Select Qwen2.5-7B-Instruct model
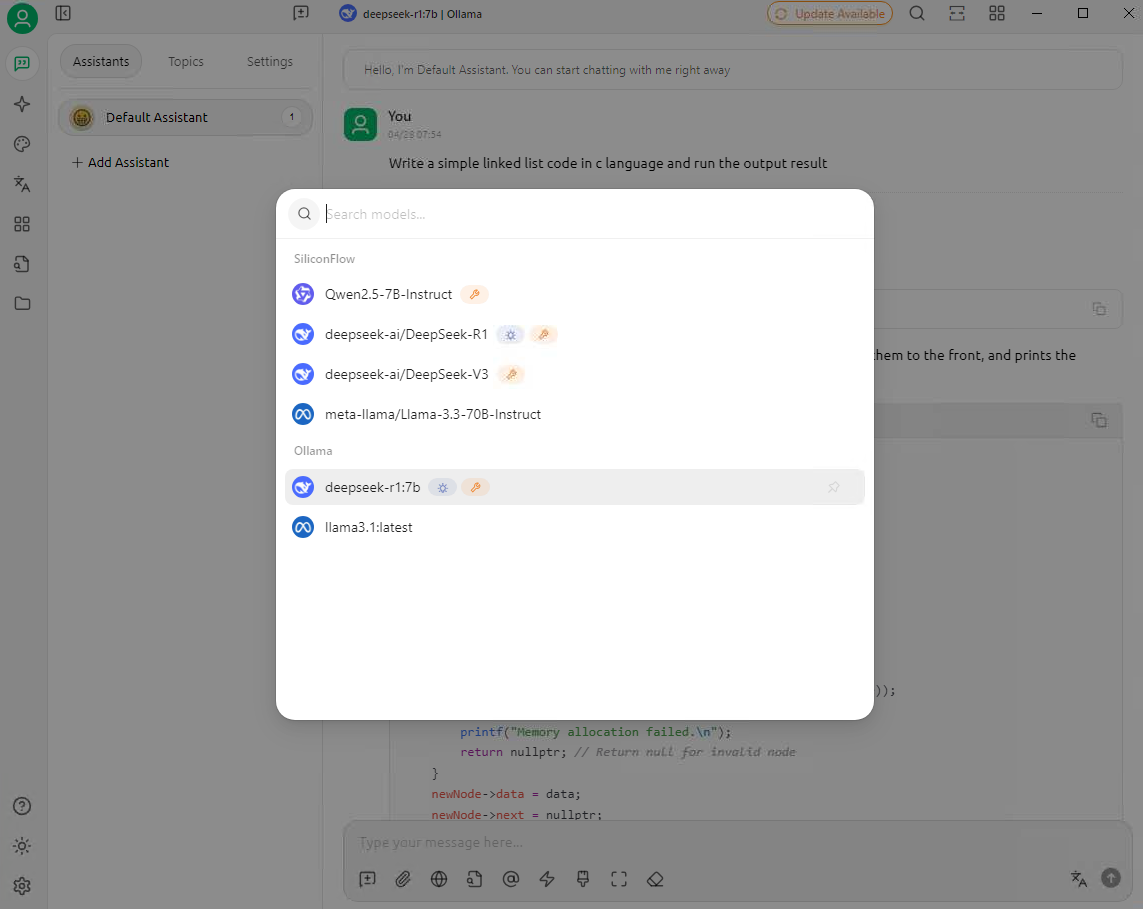The height and width of the screenshot is (909, 1143). [x=574, y=294]
